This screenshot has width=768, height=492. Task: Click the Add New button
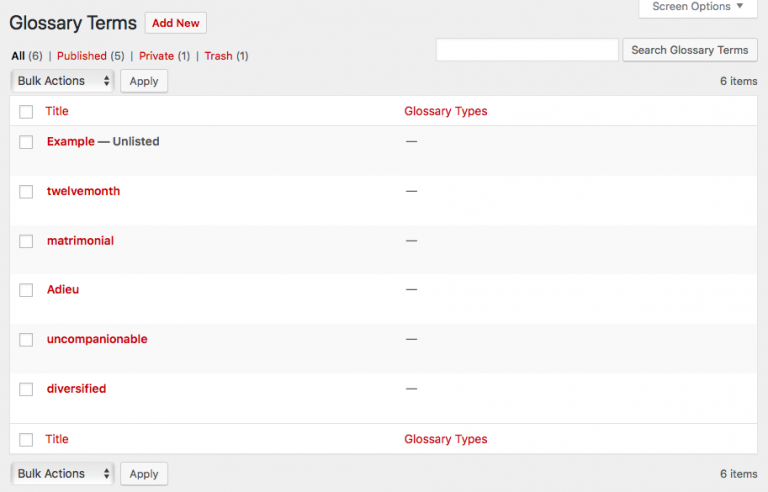pos(175,23)
